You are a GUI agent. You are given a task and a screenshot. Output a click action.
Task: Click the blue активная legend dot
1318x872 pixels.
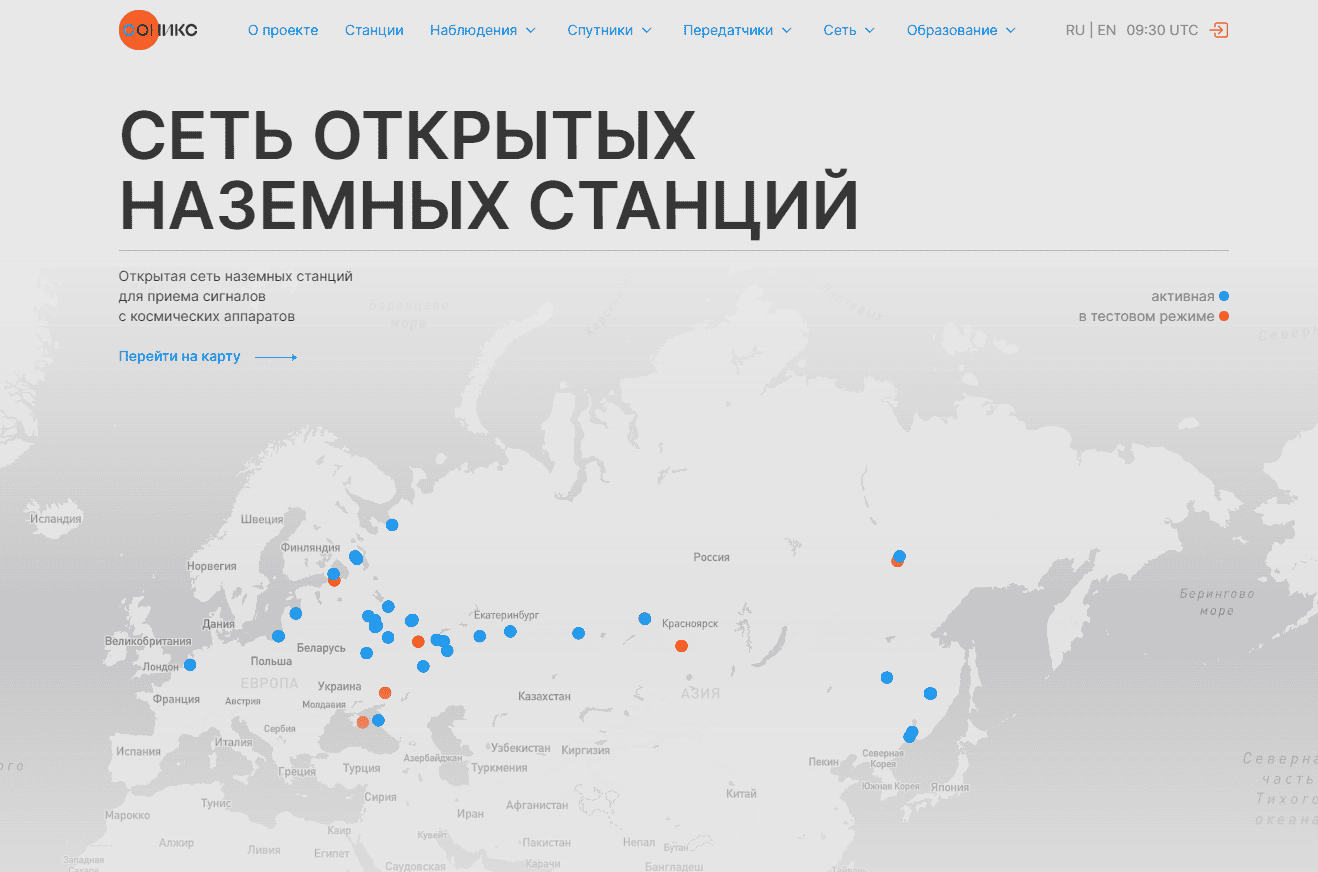[x=1224, y=296]
